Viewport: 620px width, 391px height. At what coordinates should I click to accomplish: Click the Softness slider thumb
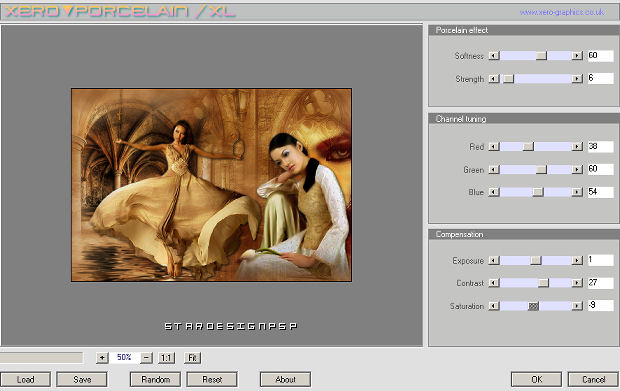coord(541,56)
